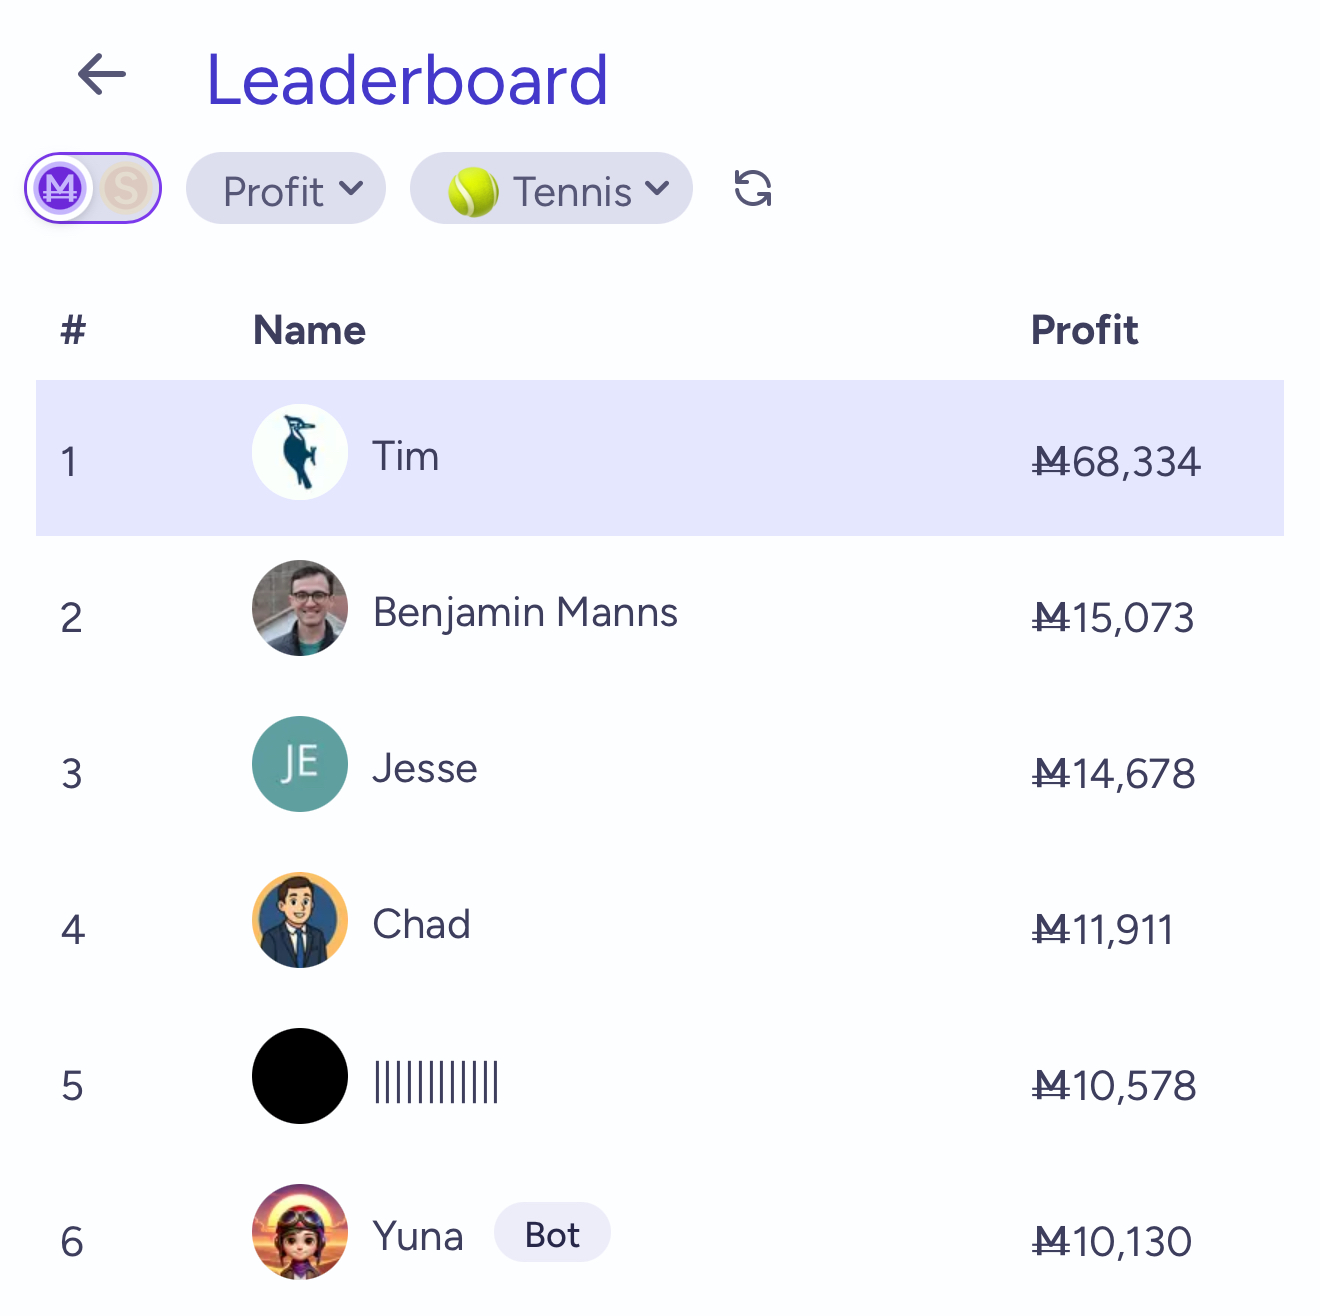Click the tennis ball icon in the filter
The image size is (1320, 1316).
click(473, 191)
